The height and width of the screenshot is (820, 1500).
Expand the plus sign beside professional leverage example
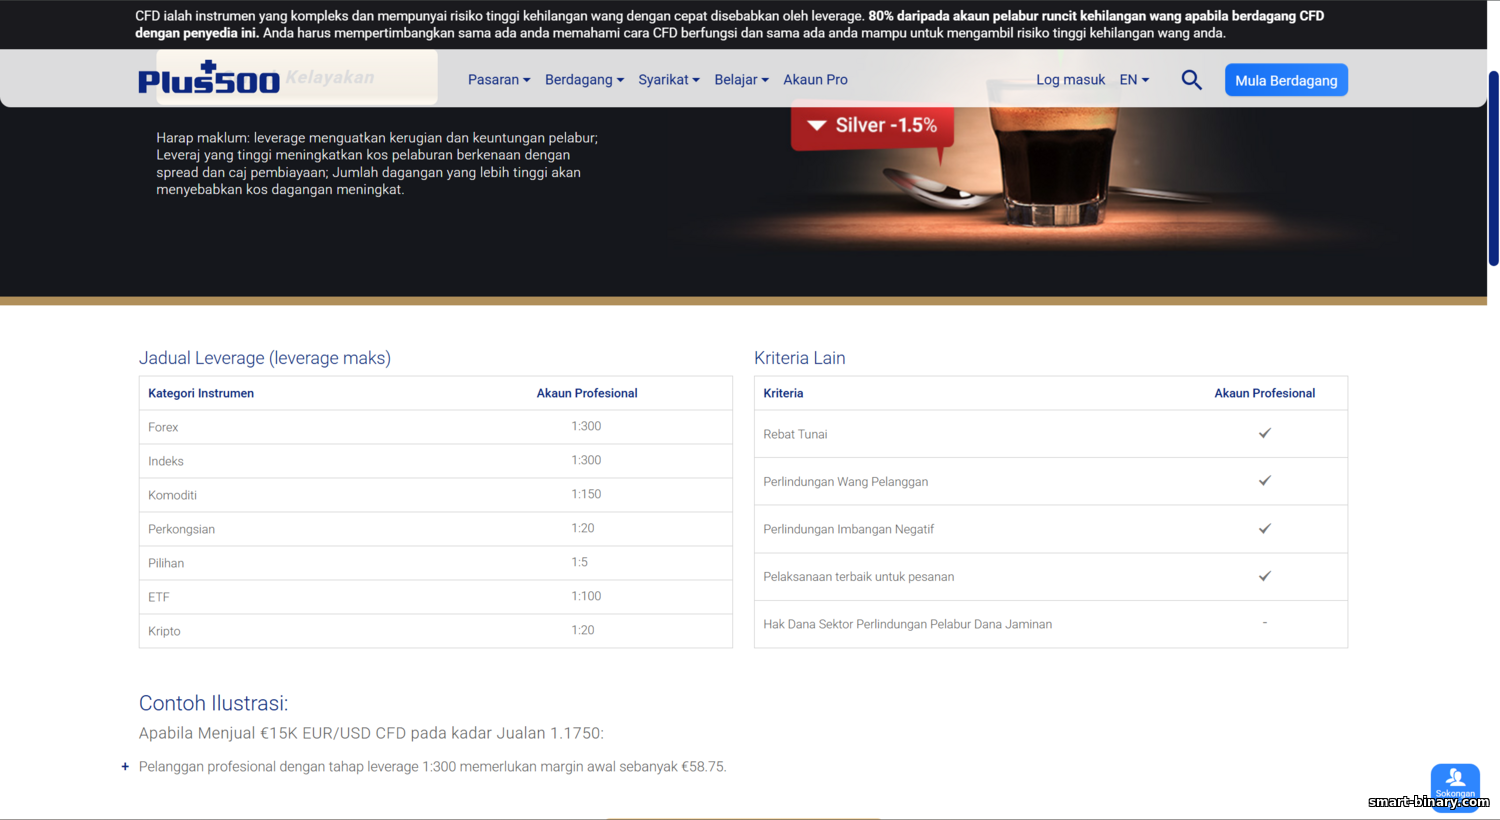point(125,767)
